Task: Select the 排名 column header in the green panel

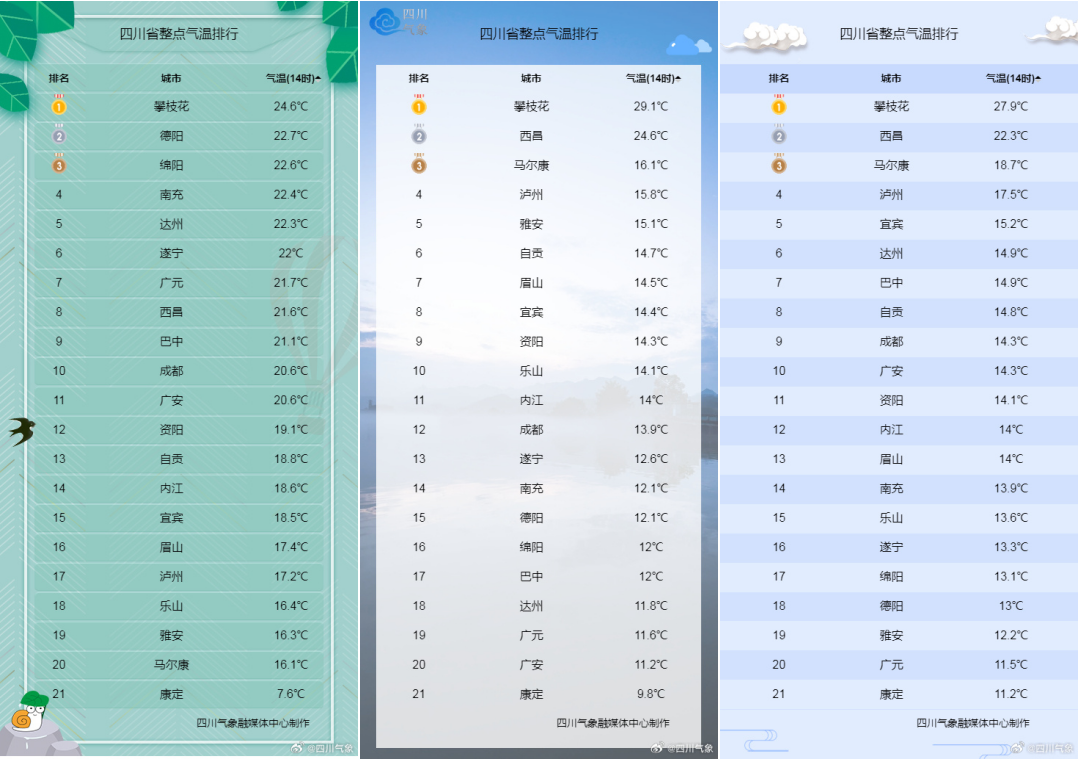Action: coord(59,78)
